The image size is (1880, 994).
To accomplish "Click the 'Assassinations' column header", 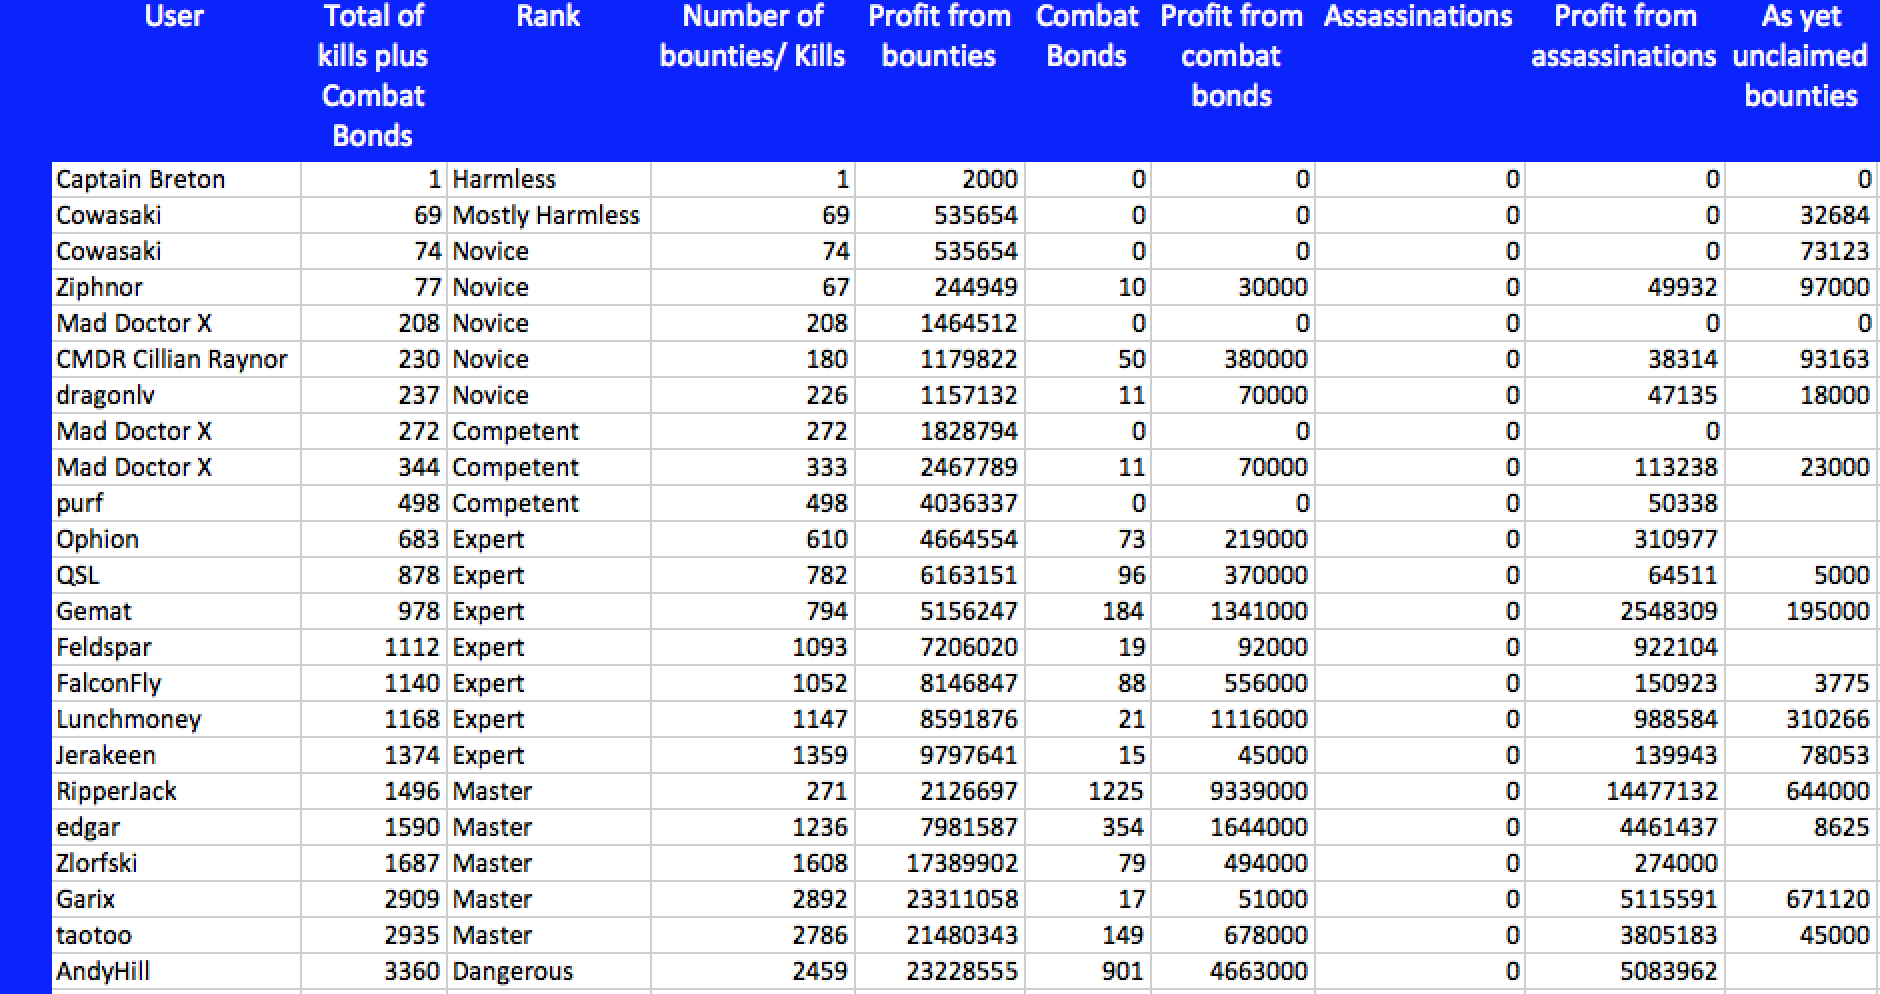I will point(1418,16).
